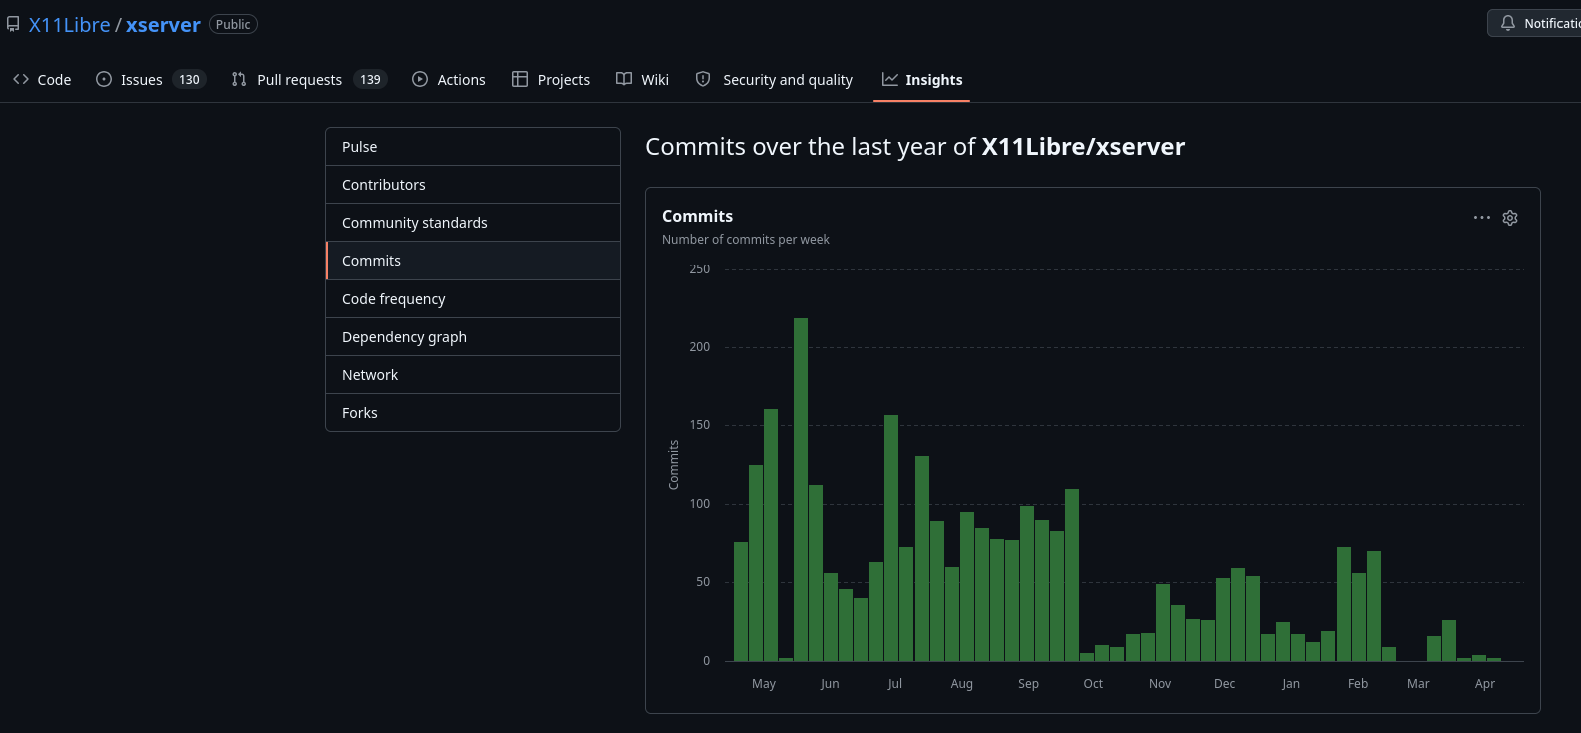Click the '0' y-axis value
Viewport: 1581px width, 733px height.
click(707, 661)
